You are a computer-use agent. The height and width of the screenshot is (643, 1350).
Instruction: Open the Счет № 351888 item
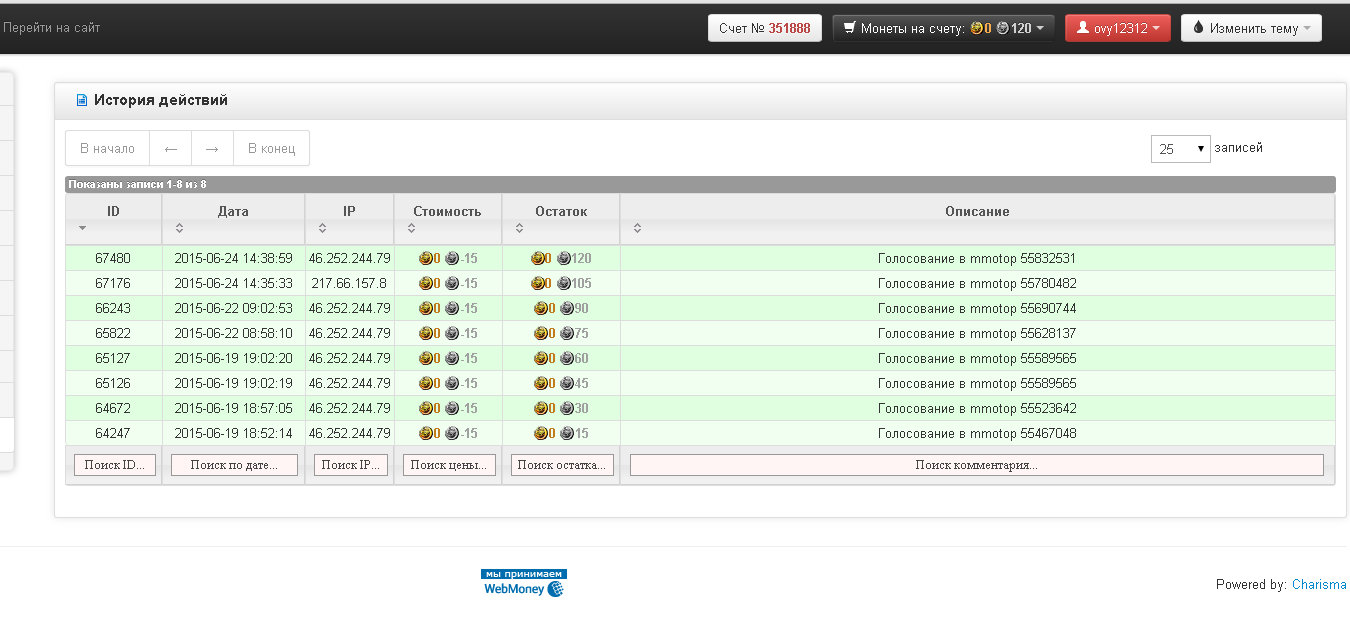tap(764, 28)
